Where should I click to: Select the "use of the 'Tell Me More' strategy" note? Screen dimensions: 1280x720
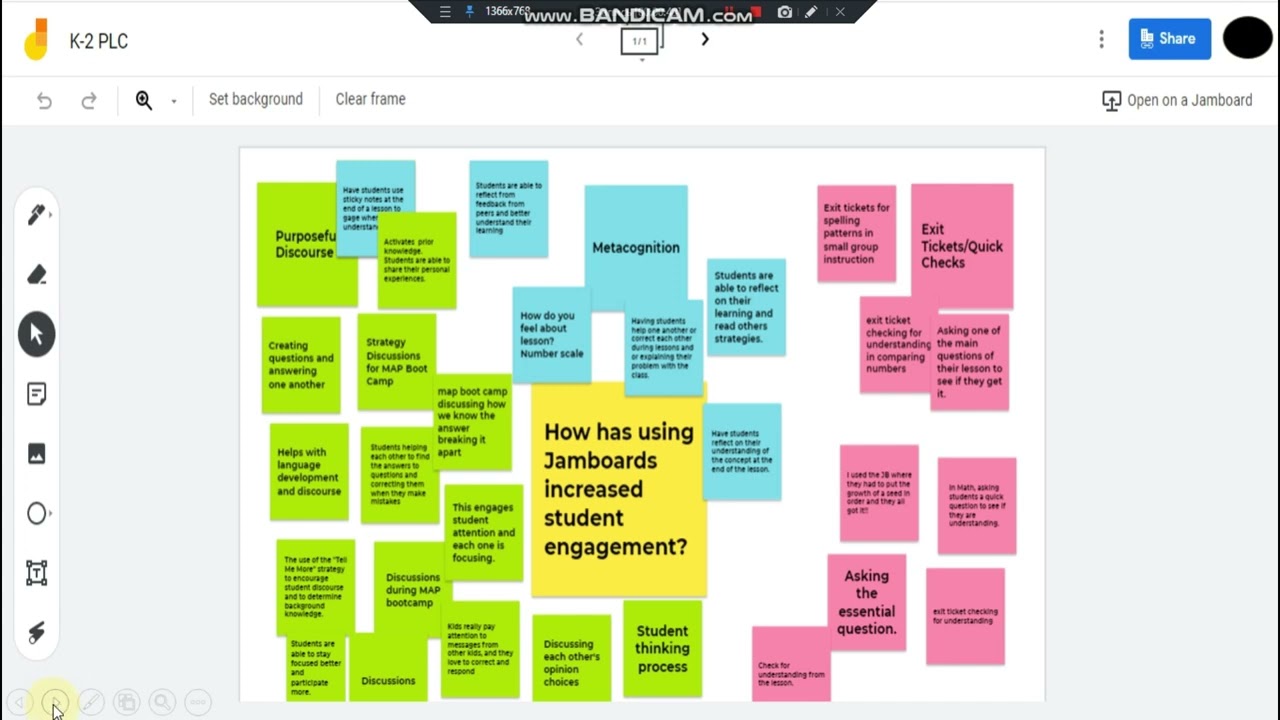tap(315, 587)
